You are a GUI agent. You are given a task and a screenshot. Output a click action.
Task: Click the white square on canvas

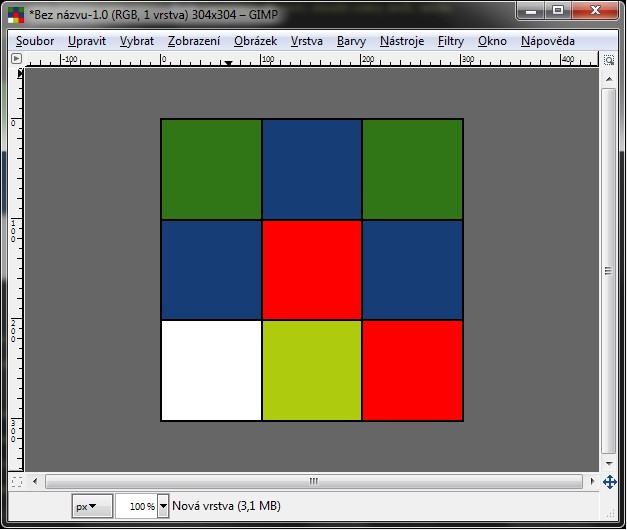pos(211,370)
